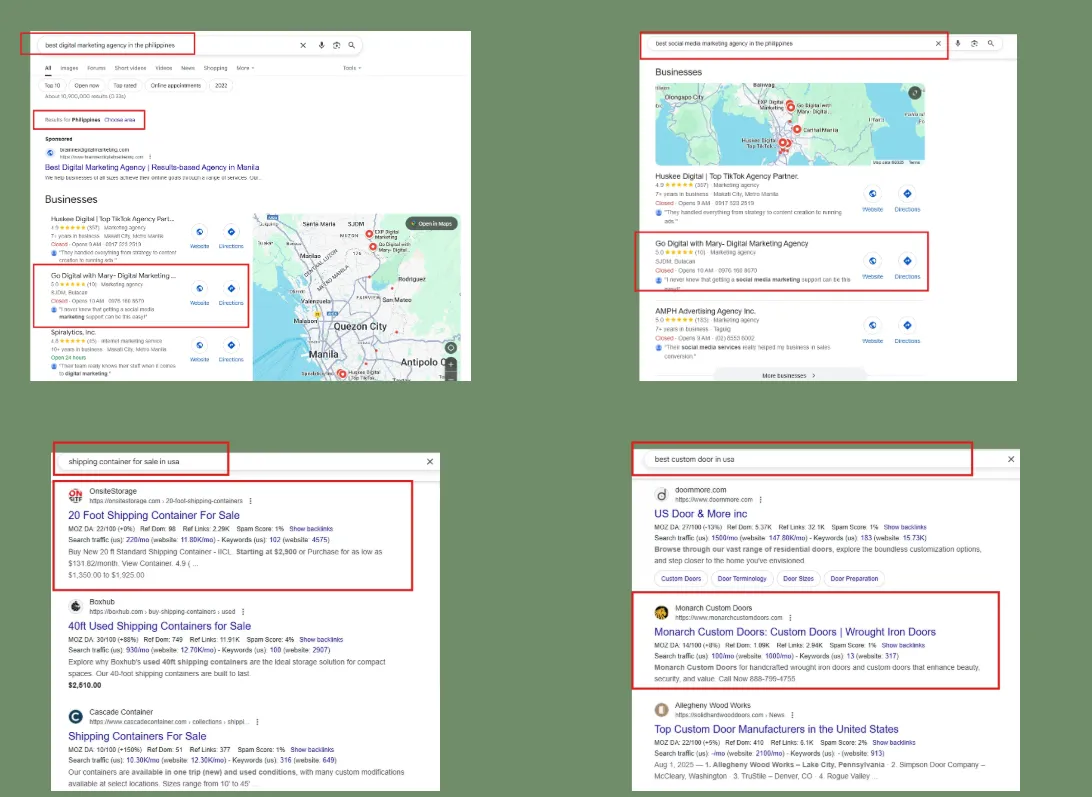The height and width of the screenshot is (797, 1092).
Task: Get directions to Huskee Digital in digital marketing results
Action: click(x=231, y=232)
